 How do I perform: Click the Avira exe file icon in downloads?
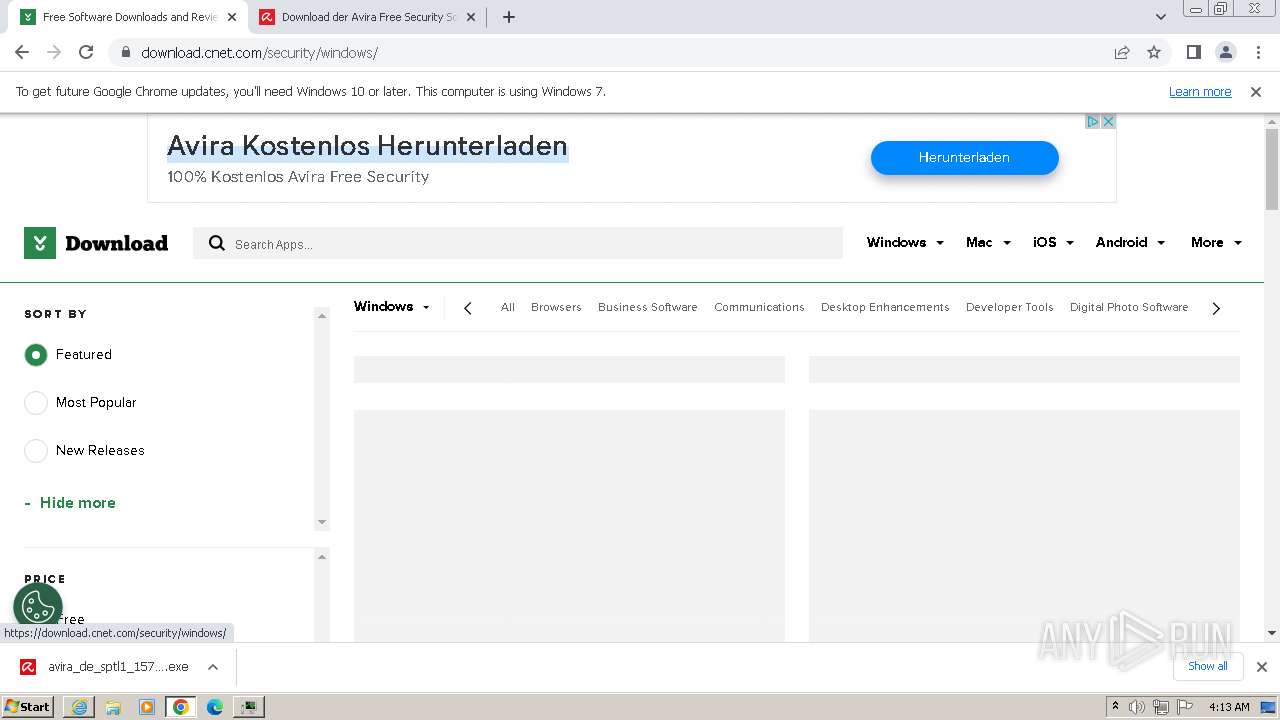coord(28,667)
